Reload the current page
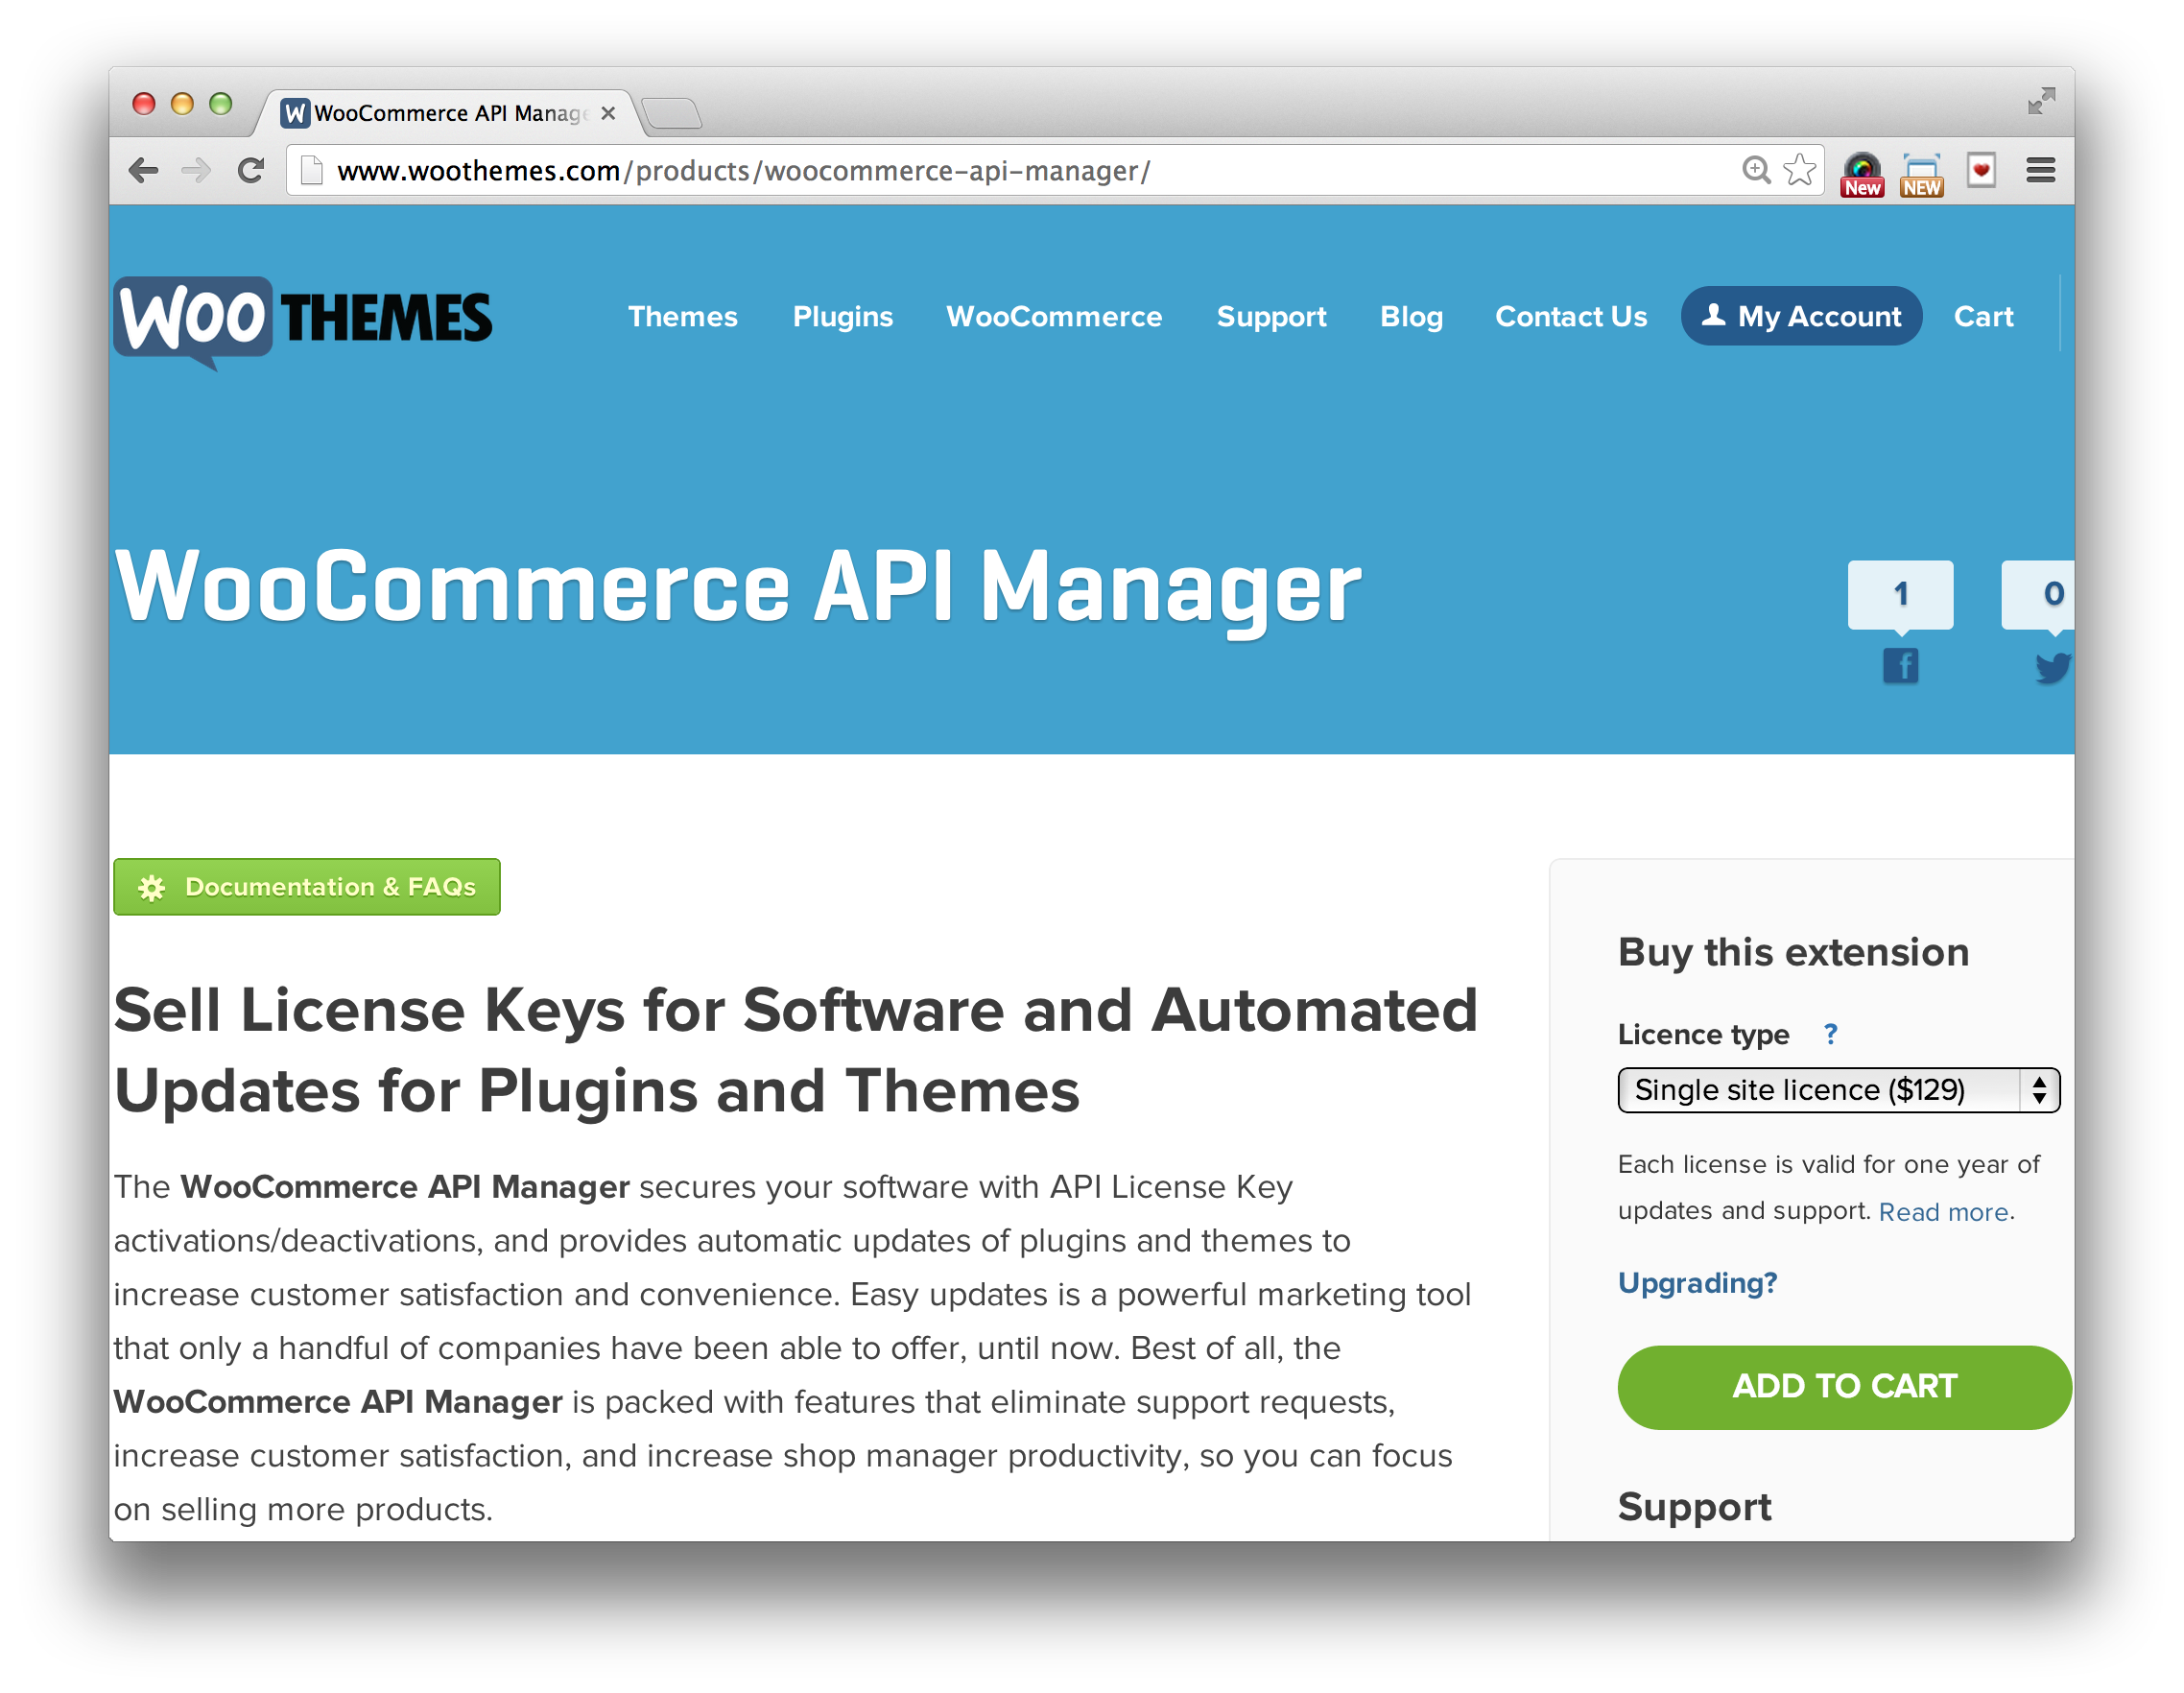Screen dimensions: 2184x1693 [x=251, y=171]
